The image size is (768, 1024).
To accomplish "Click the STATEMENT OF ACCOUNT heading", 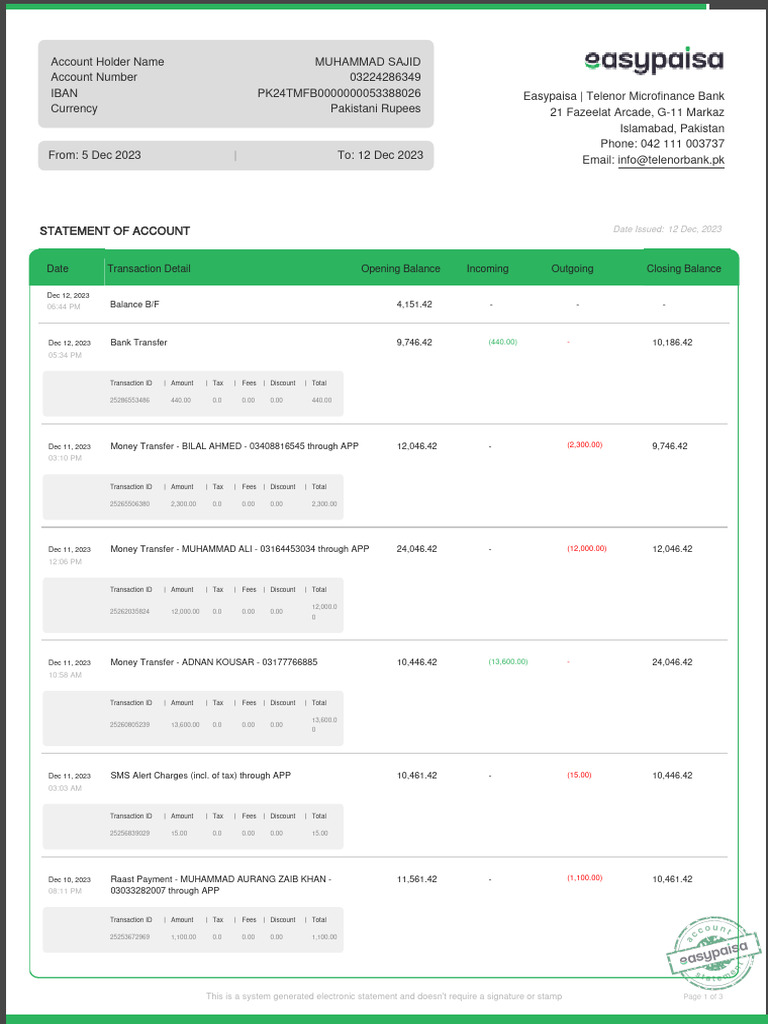I will (x=114, y=231).
